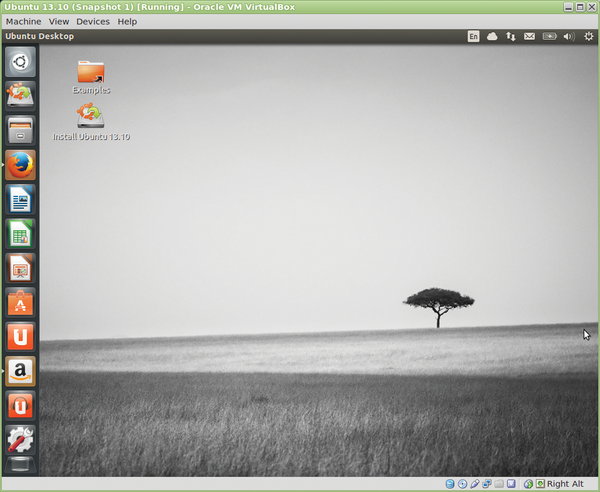Open the View menu
This screenshot has height=492, width=600.
[x=59, y=21]
